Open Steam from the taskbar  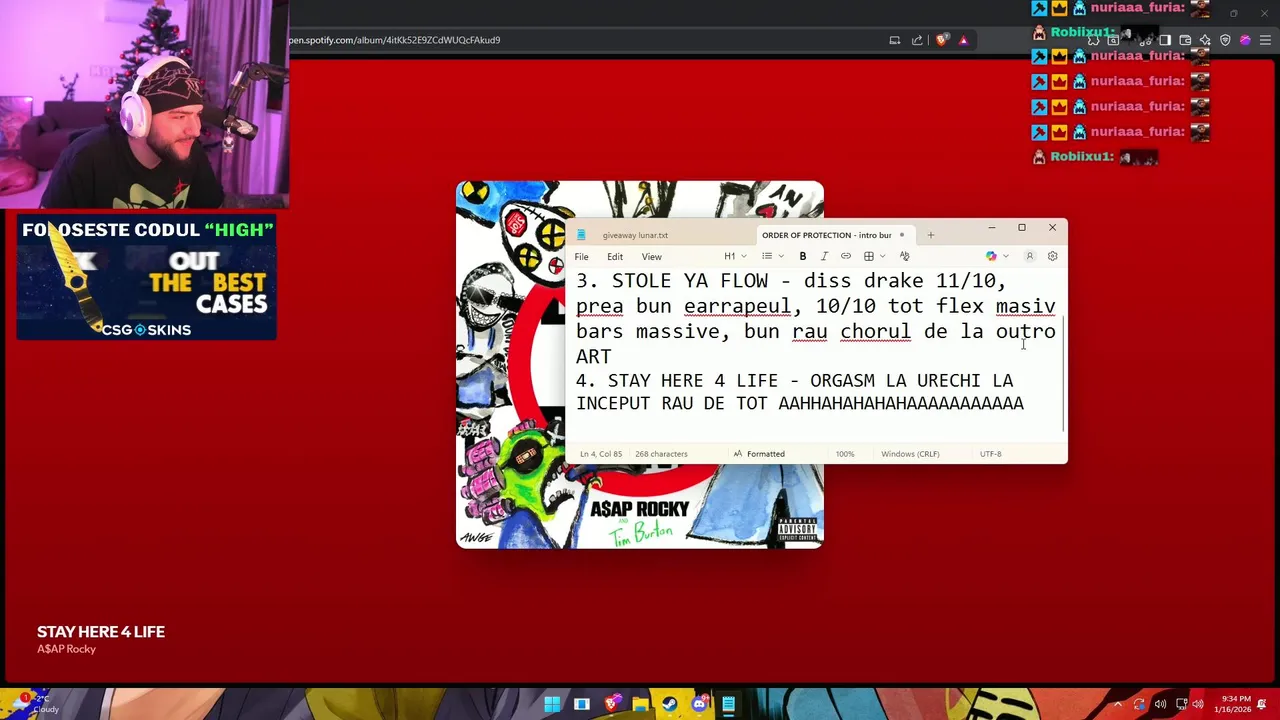click(x=669, y=704)
